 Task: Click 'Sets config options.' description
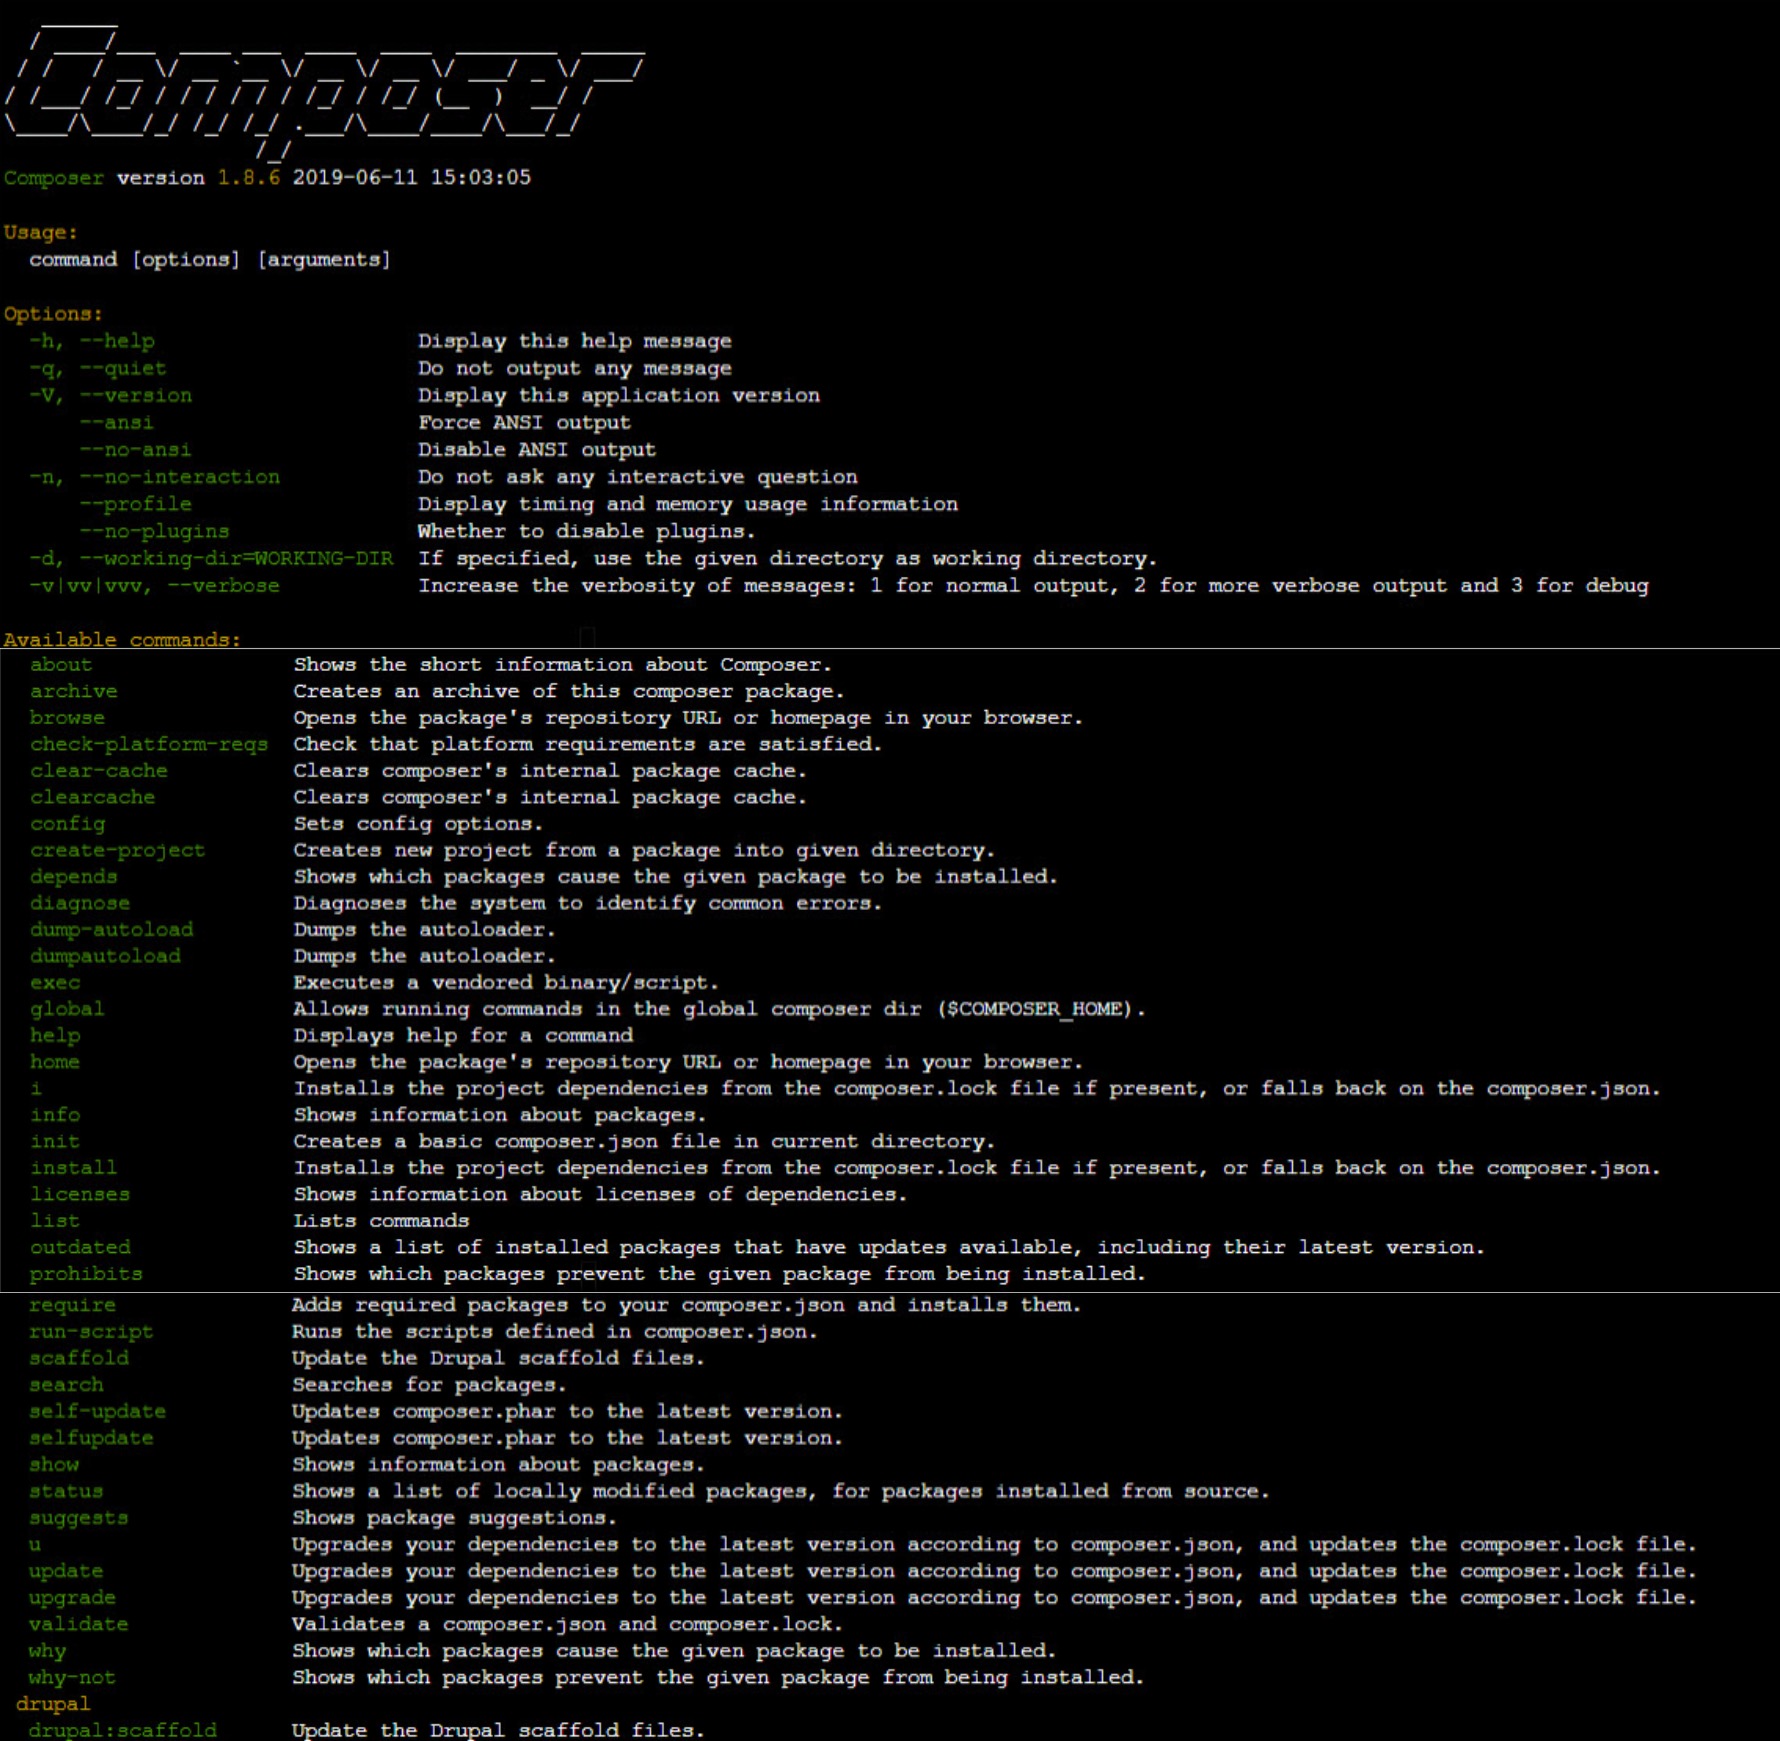(x=418, y=824)
